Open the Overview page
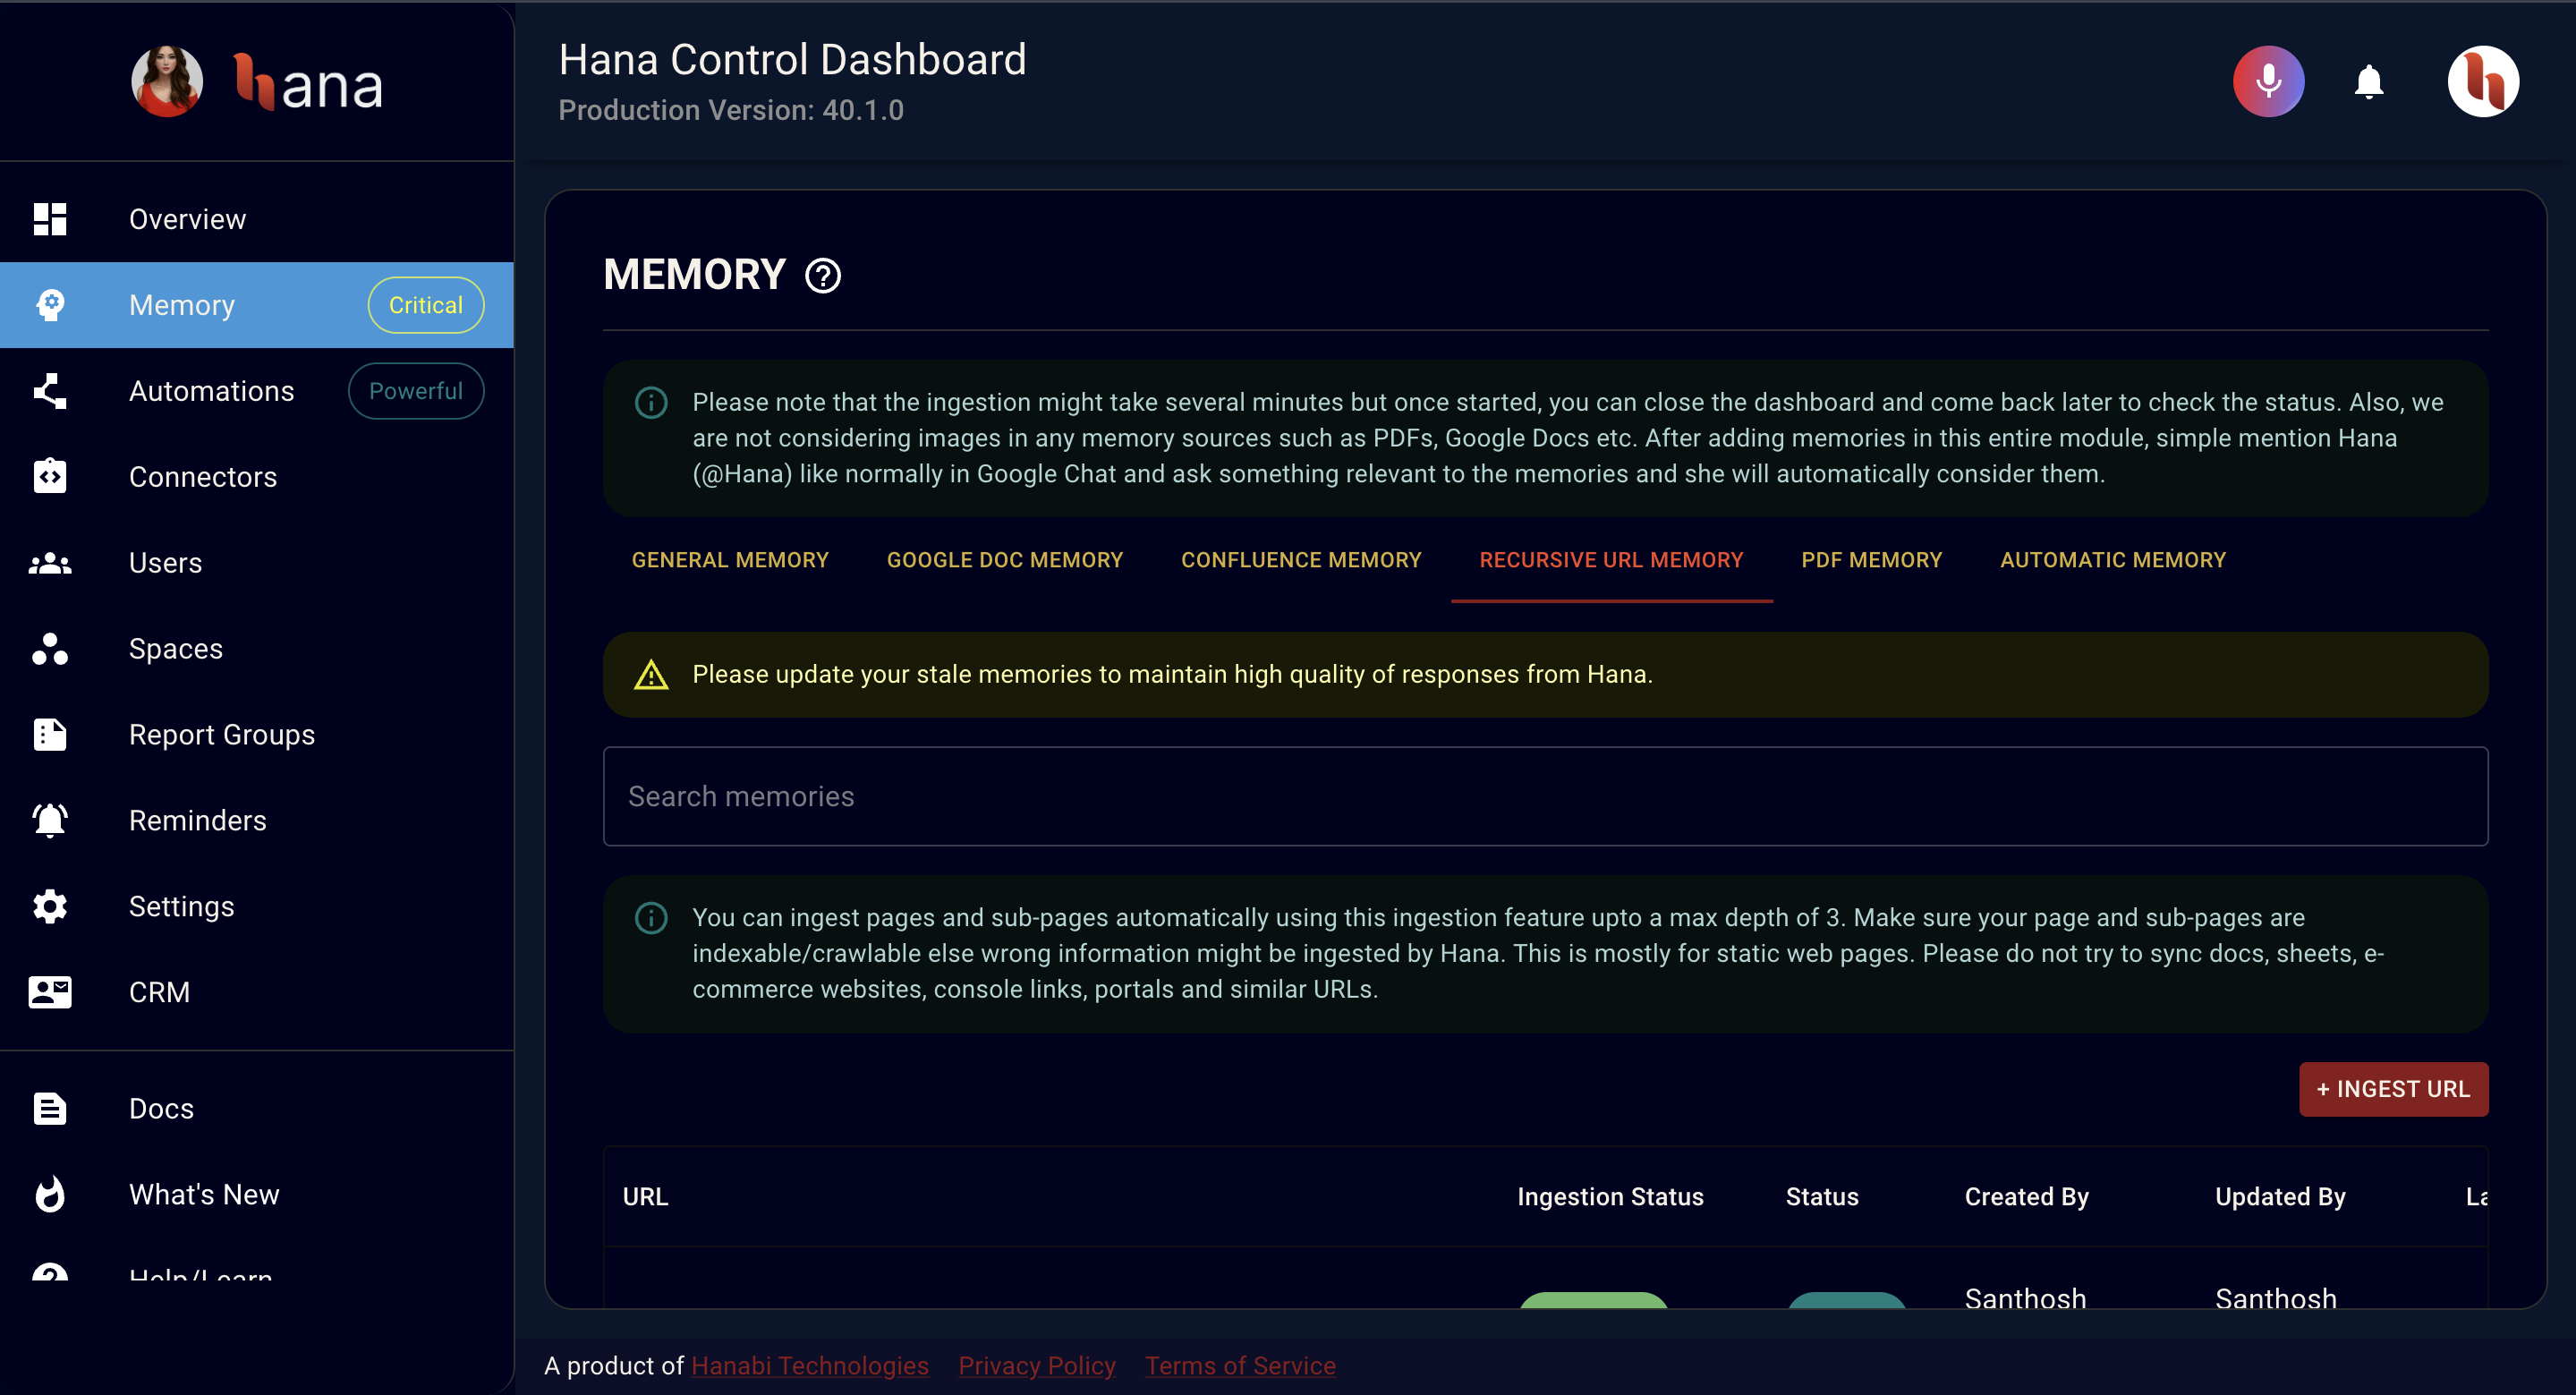 257,219
